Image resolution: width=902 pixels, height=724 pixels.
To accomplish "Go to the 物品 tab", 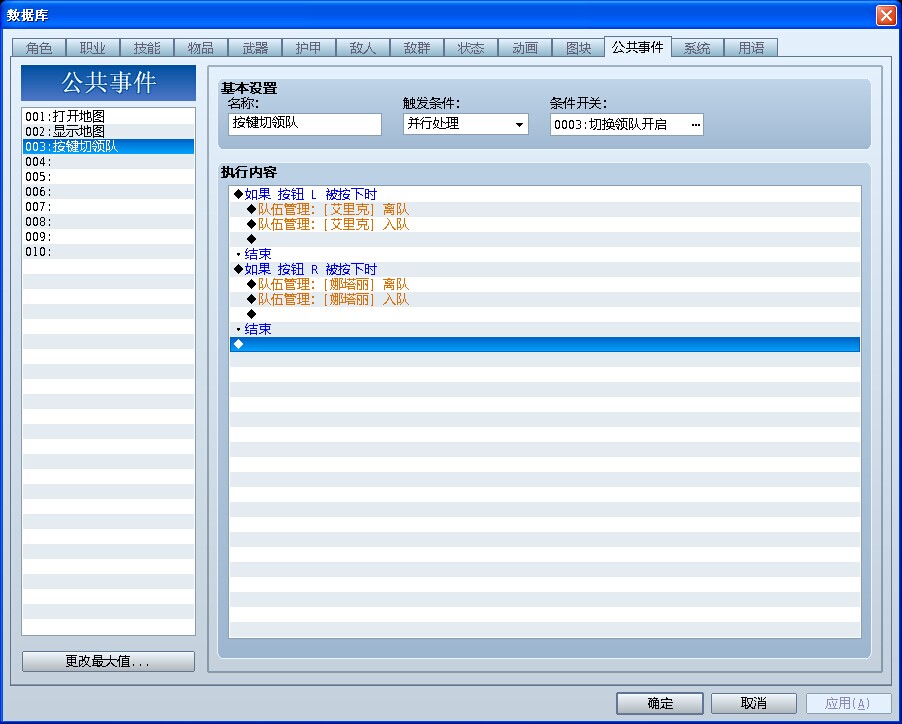I will pyautogui.click(x=201, y=47).
